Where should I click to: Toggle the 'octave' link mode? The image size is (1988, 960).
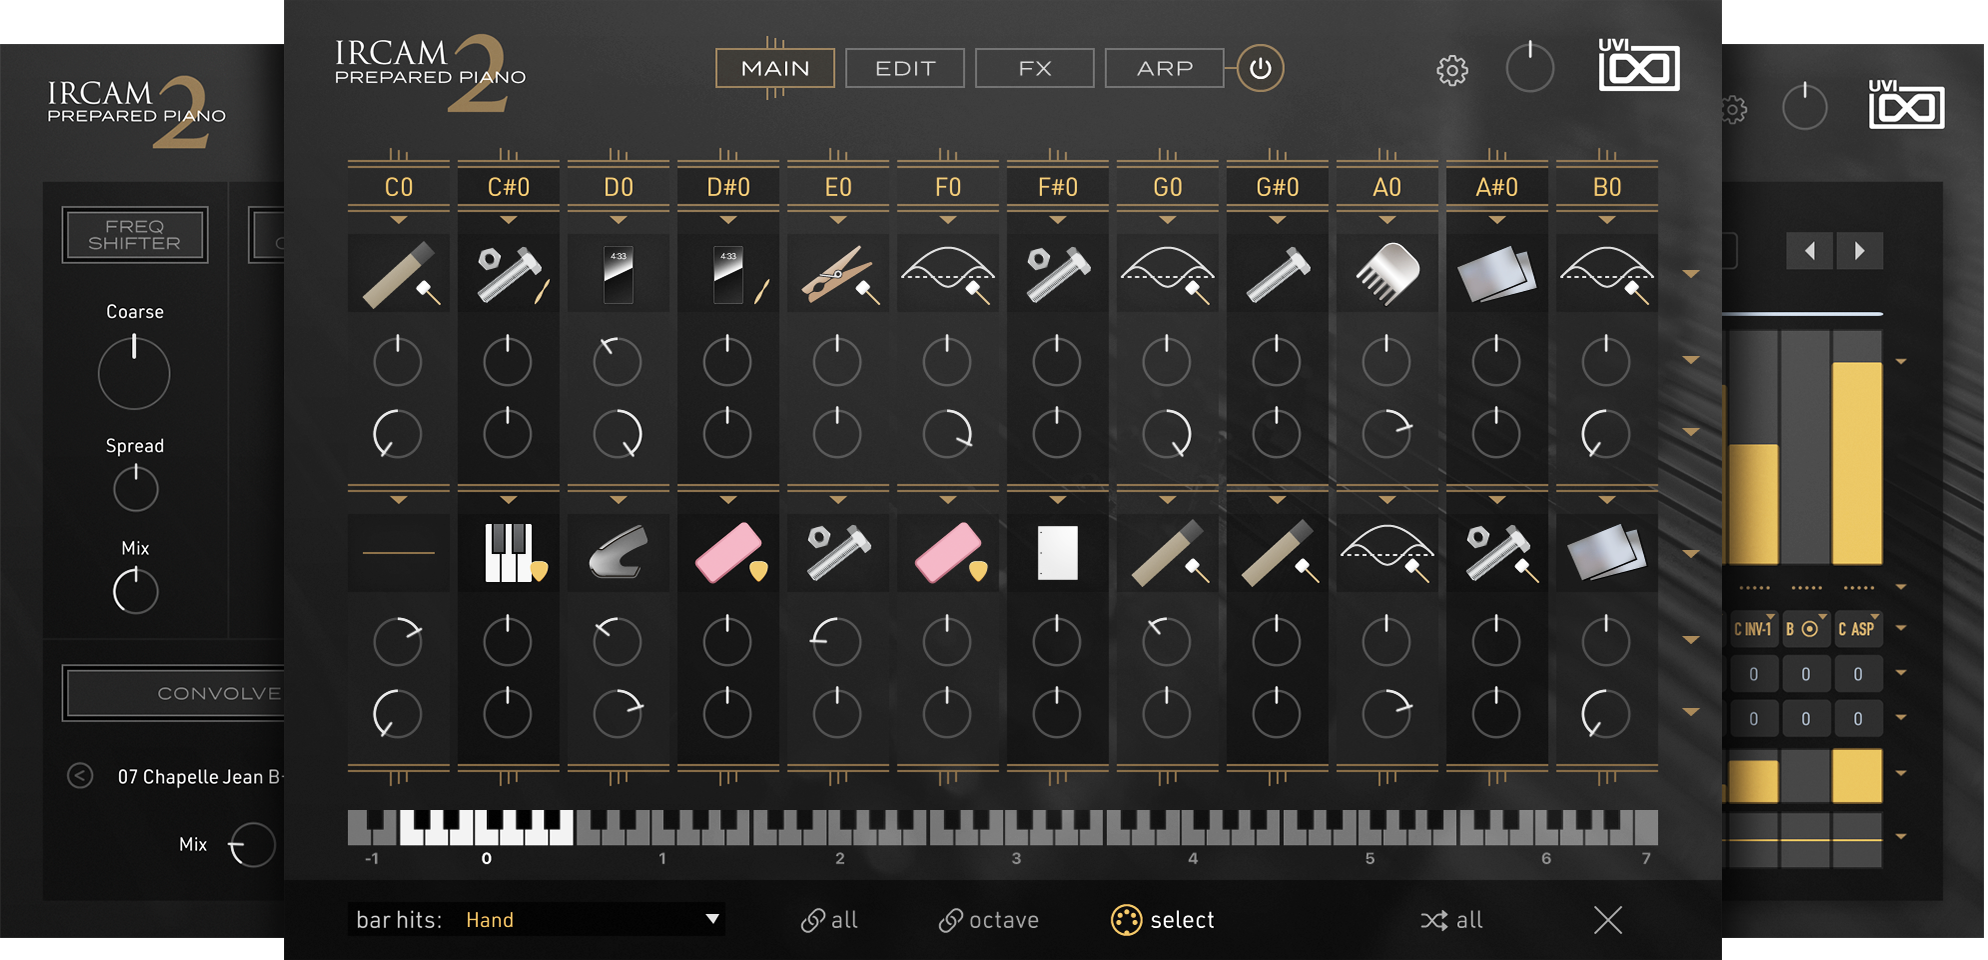[x=989, y=919]
